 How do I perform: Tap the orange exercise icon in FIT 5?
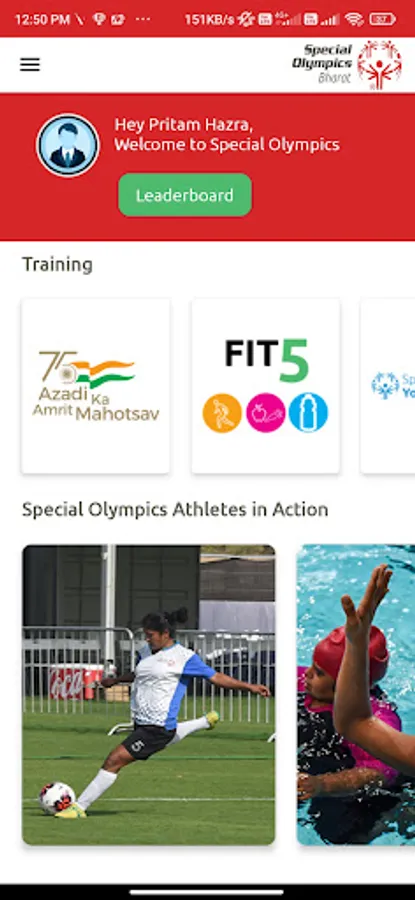click(222, 413)
